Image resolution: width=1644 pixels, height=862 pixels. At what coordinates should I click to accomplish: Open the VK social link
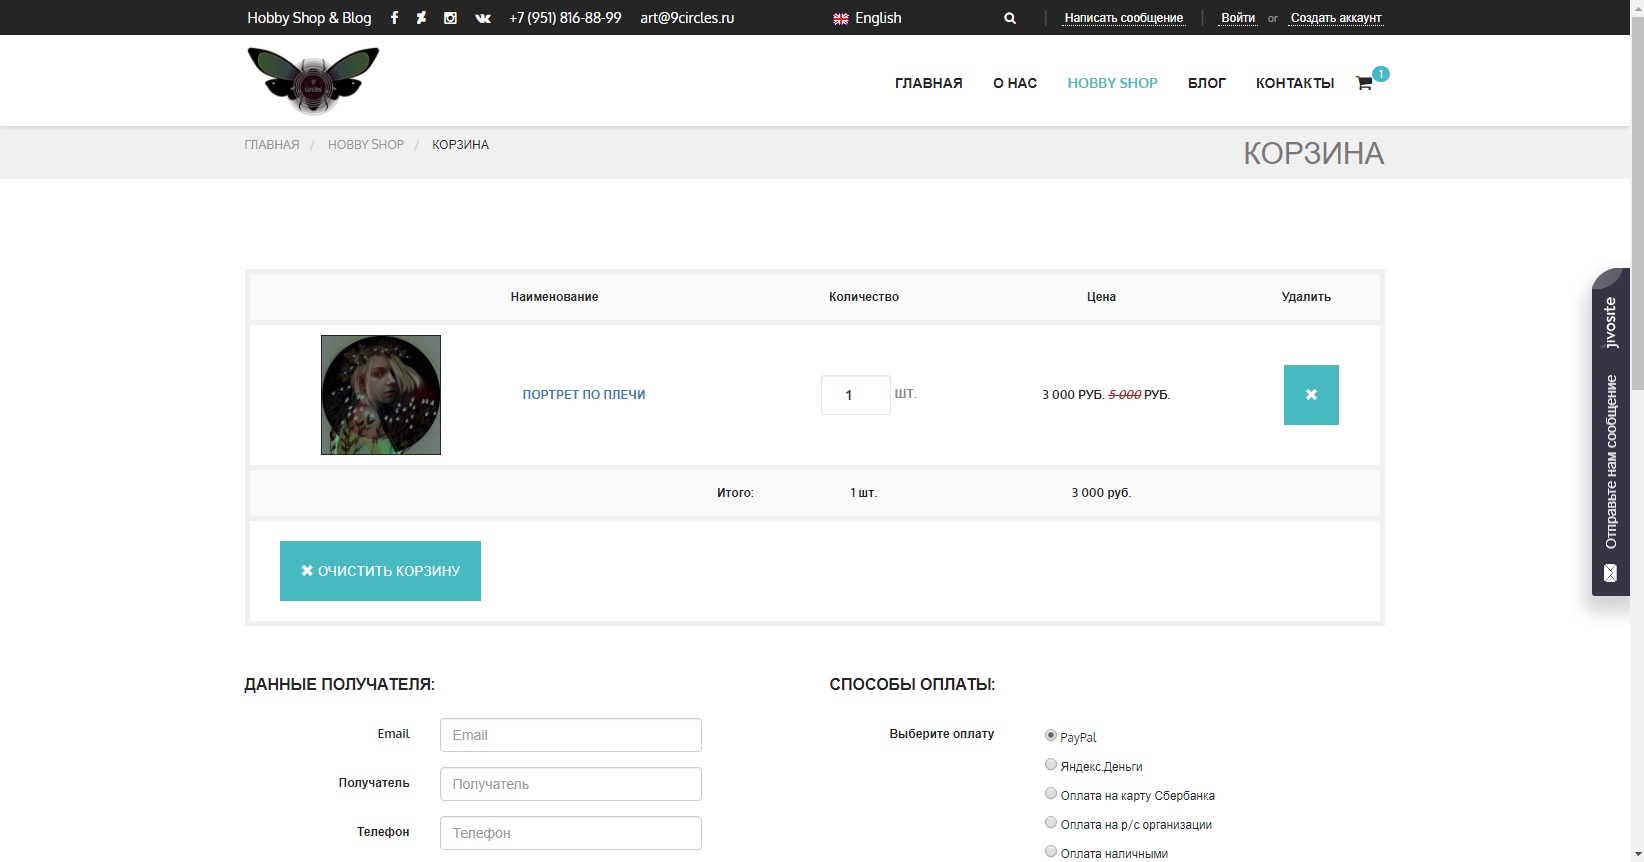[x=483, y=18]
